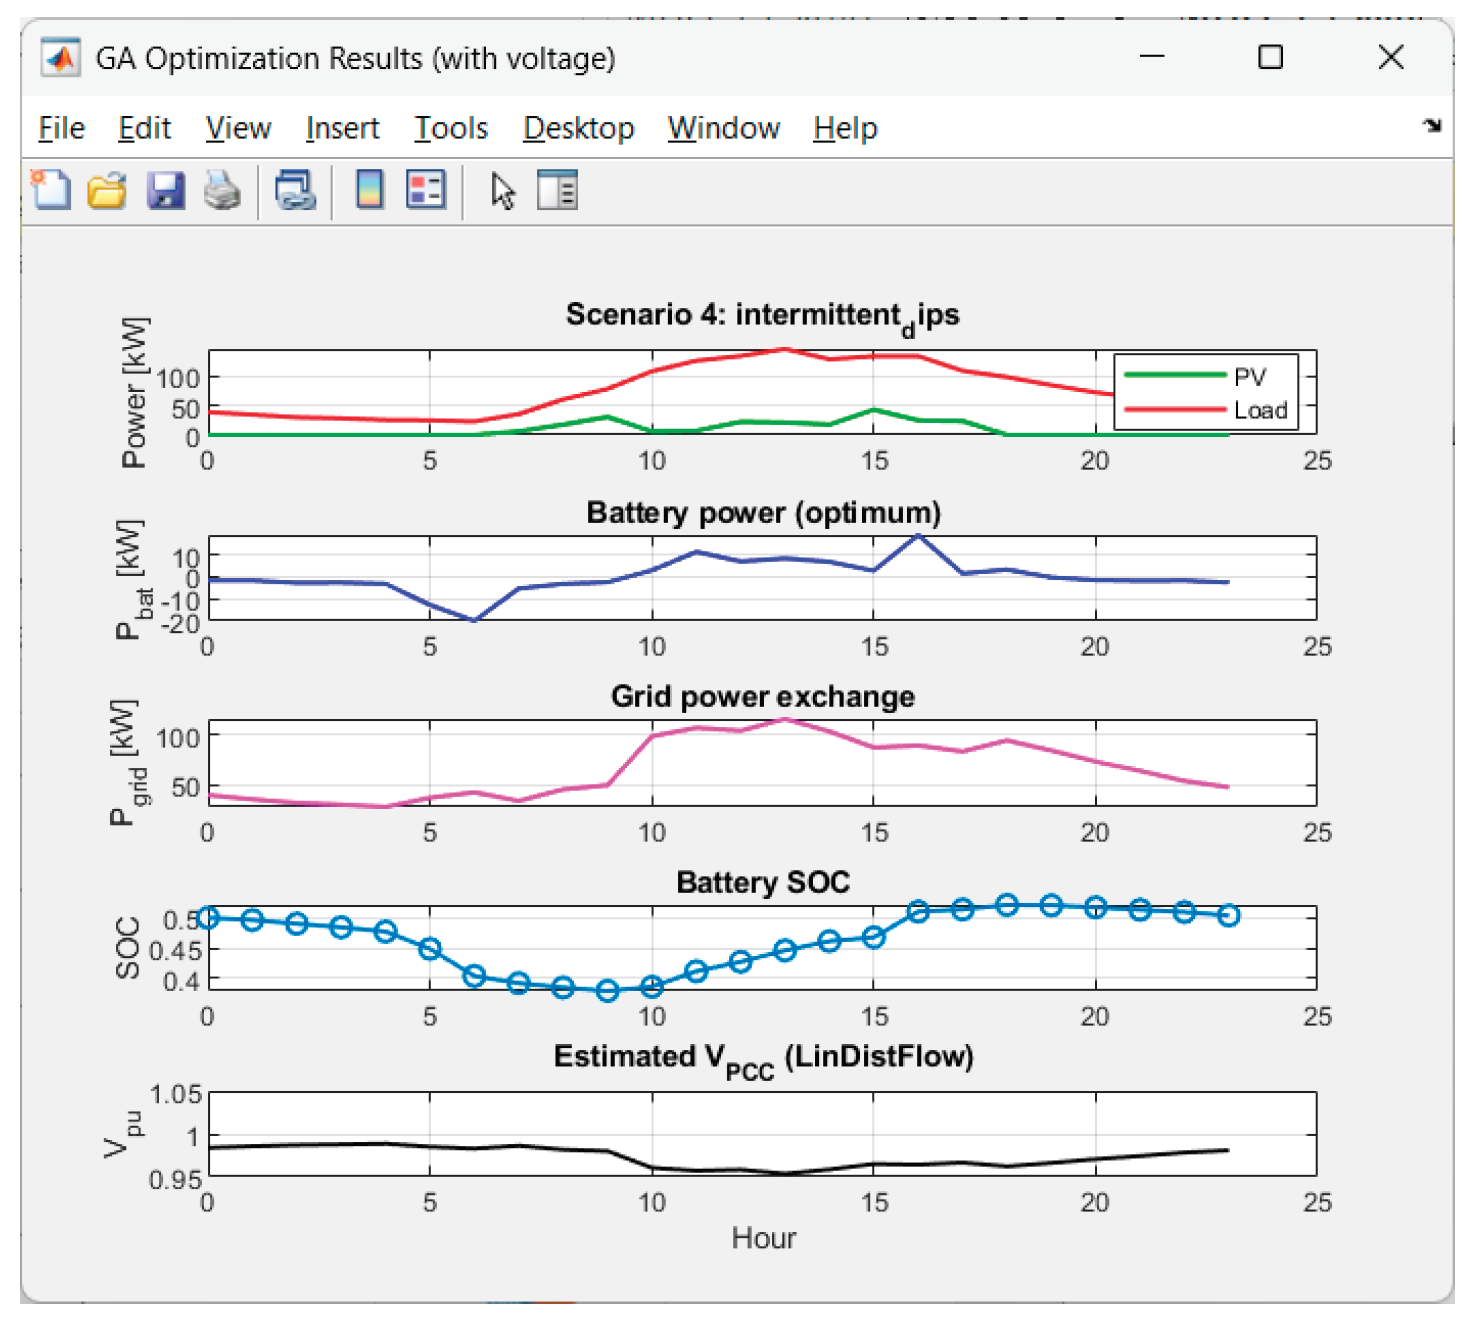The image size is (1478, 1332).
Task: Save the figure with the floppy disk icon
Action: pos(165,189)
